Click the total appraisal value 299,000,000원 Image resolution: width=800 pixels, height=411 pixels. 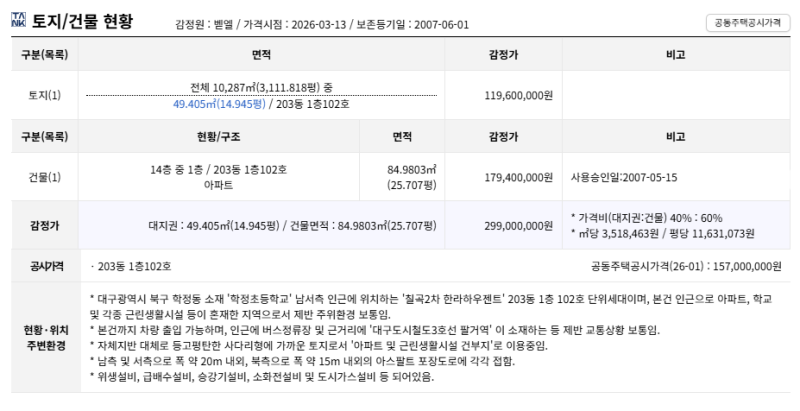518,225
